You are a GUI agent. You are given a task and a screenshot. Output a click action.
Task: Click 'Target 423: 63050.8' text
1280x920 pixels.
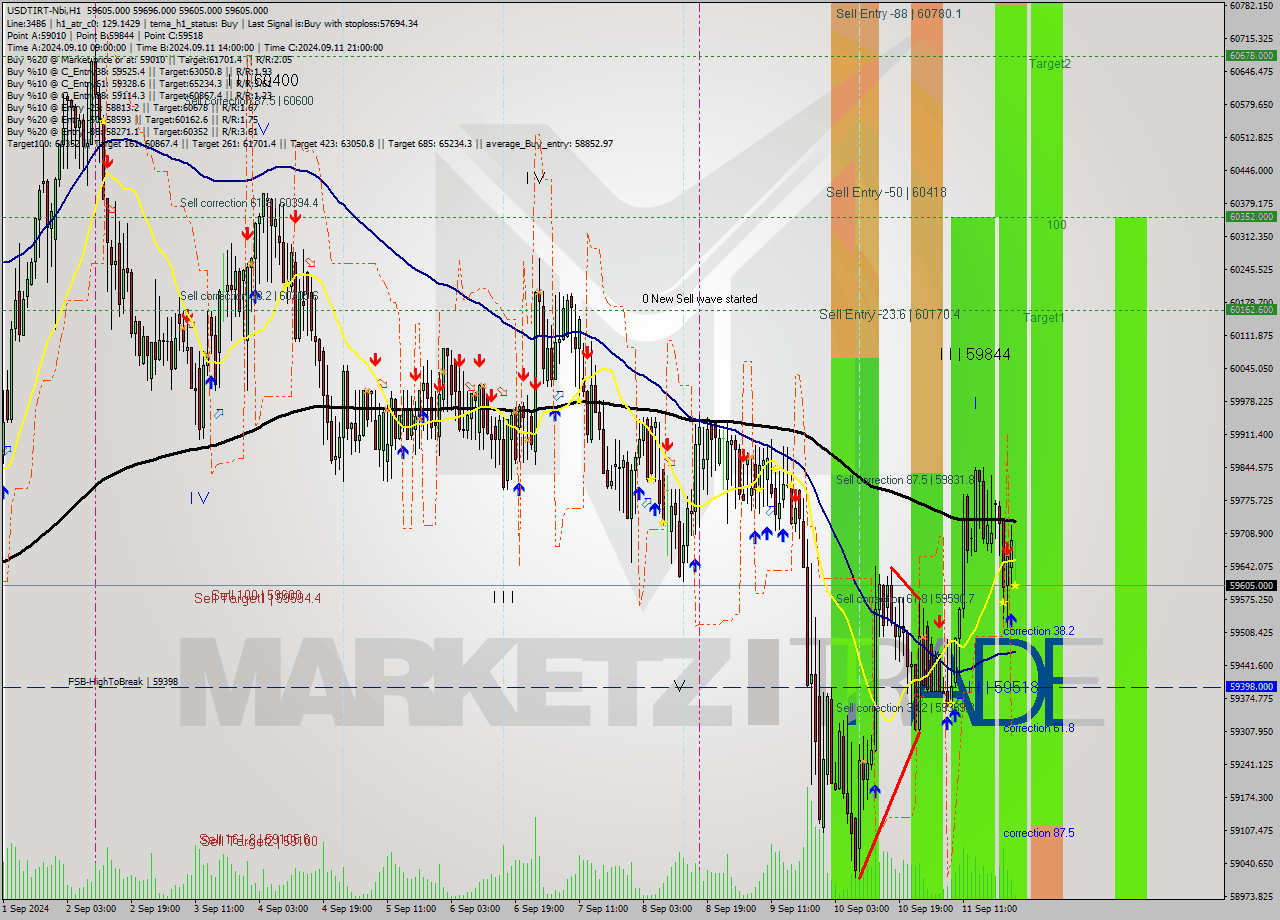(x=333, y=143)
